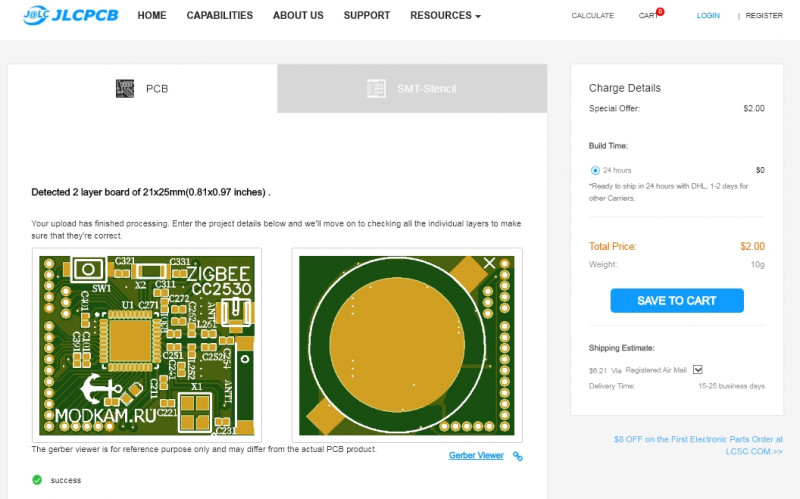Click the Login link
The width and height of the screenshot is (800, 499).
pyautogui.click(x=708, y=16)
